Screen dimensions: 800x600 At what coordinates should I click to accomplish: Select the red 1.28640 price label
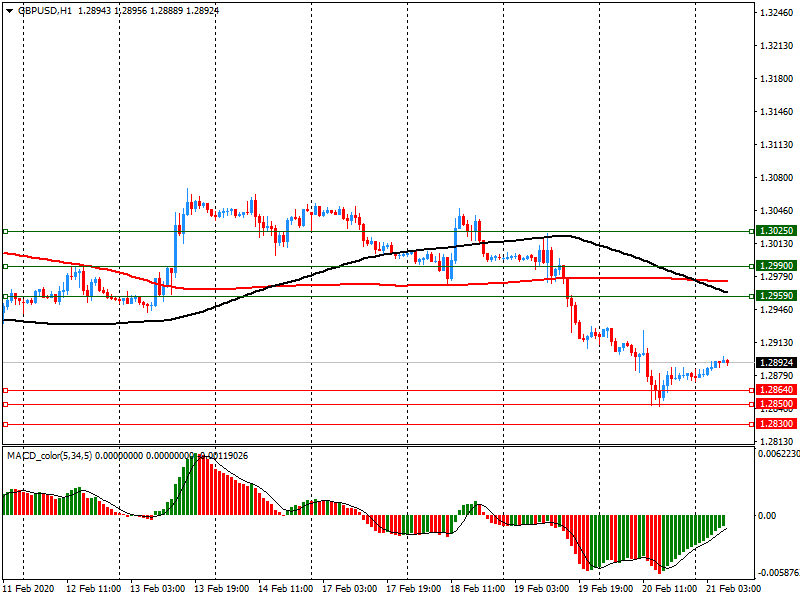pyautogui.click(x=776, y=390)
